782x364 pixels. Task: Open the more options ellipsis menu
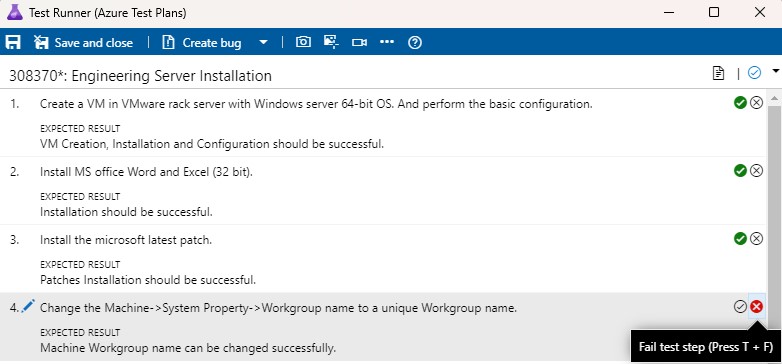[387, 42]
